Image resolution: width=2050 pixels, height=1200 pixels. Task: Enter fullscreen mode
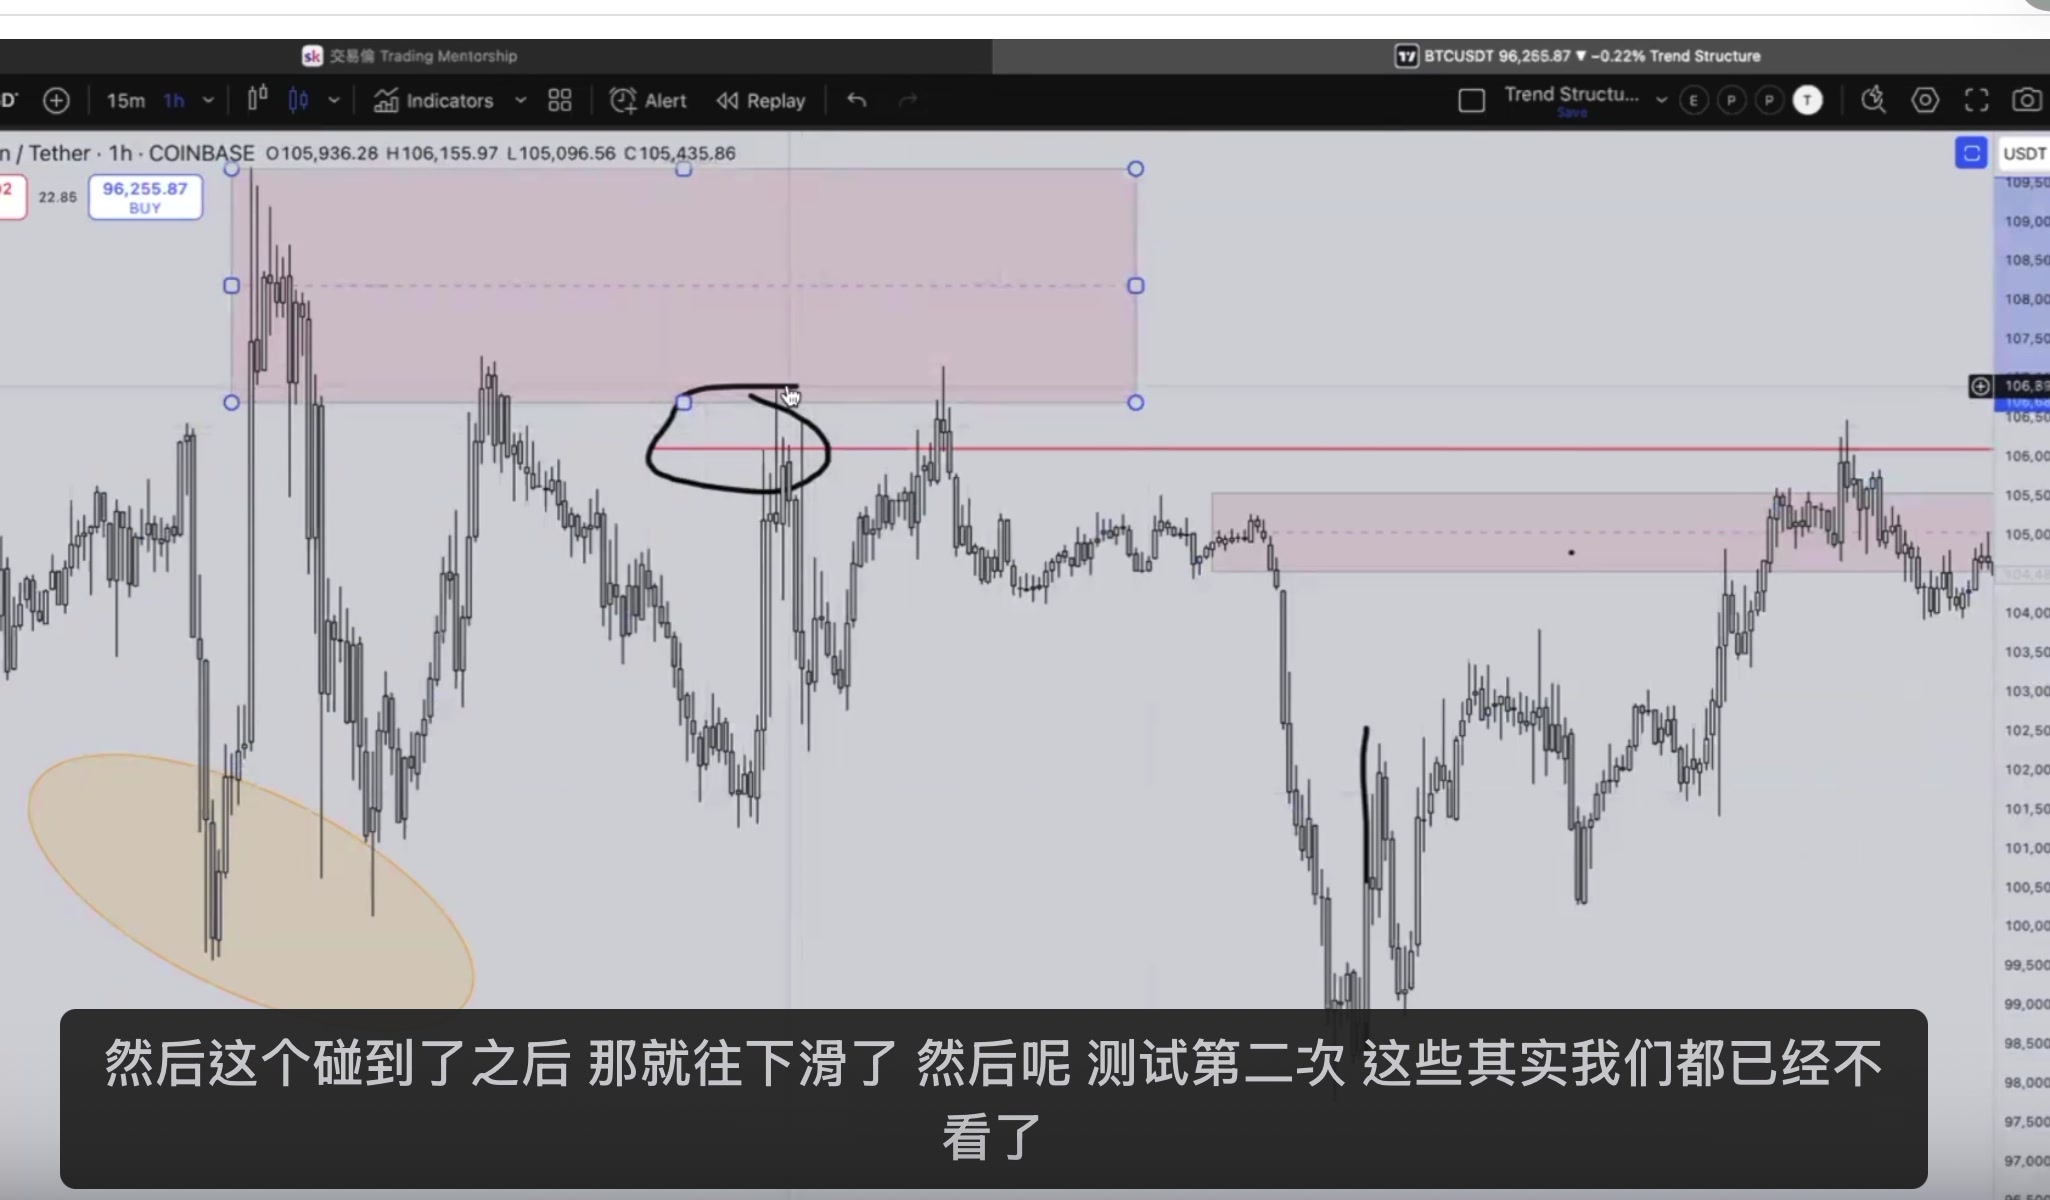point(1976,100)
